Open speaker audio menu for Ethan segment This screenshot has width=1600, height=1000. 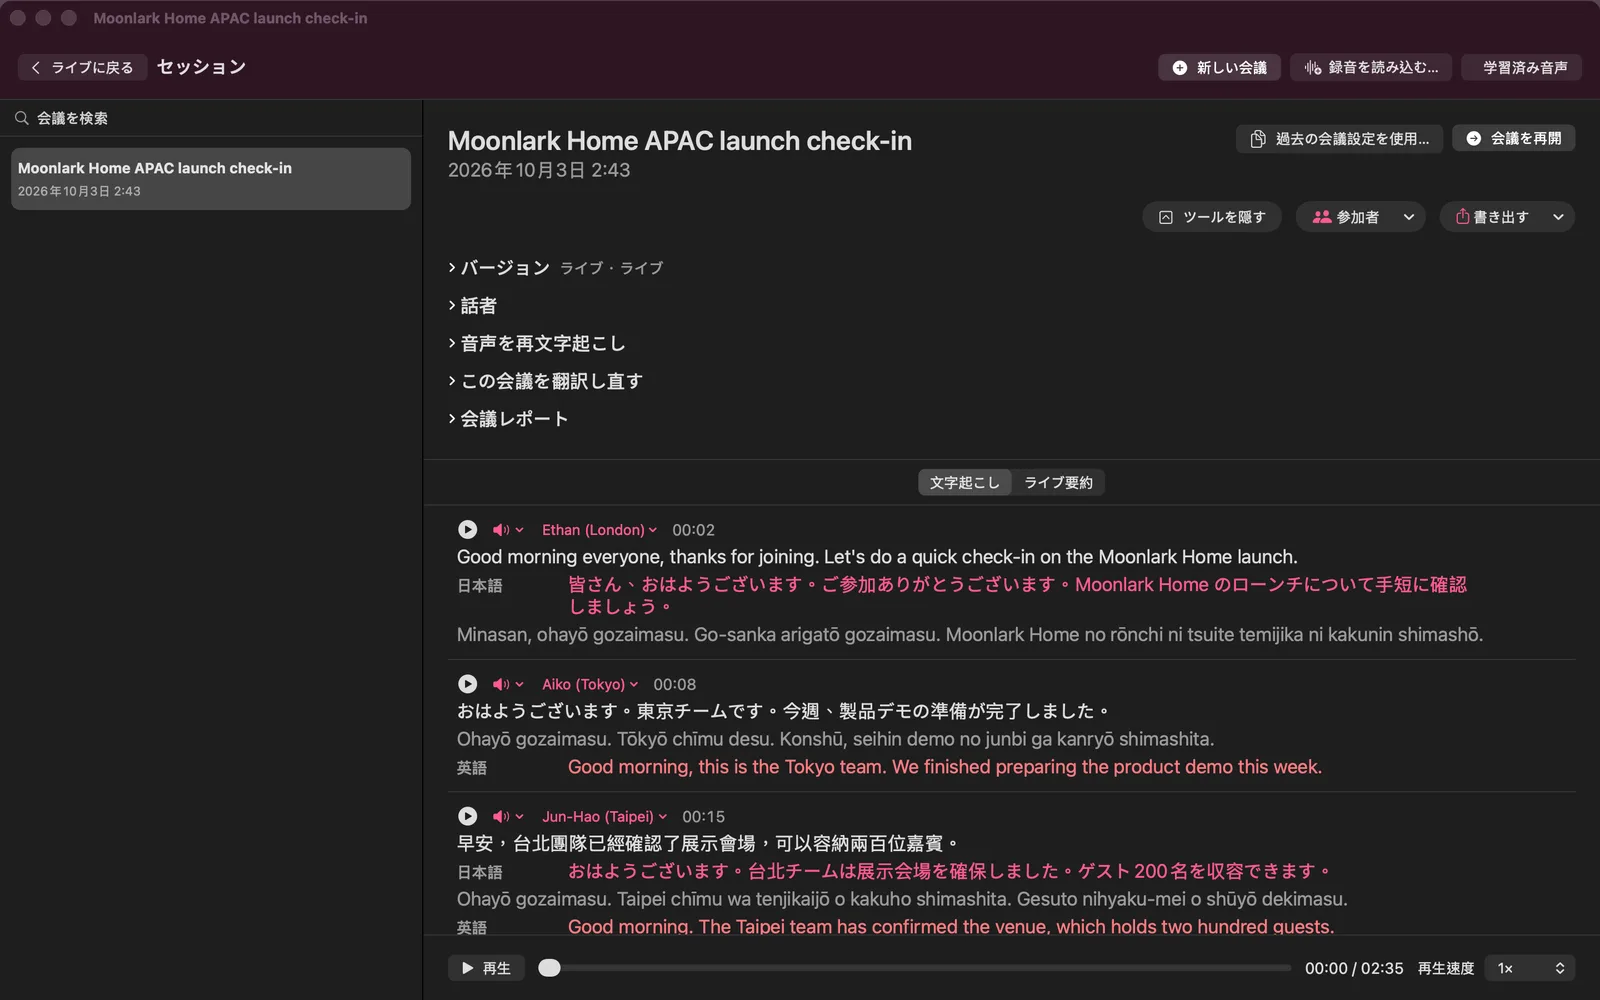point(508,530)
